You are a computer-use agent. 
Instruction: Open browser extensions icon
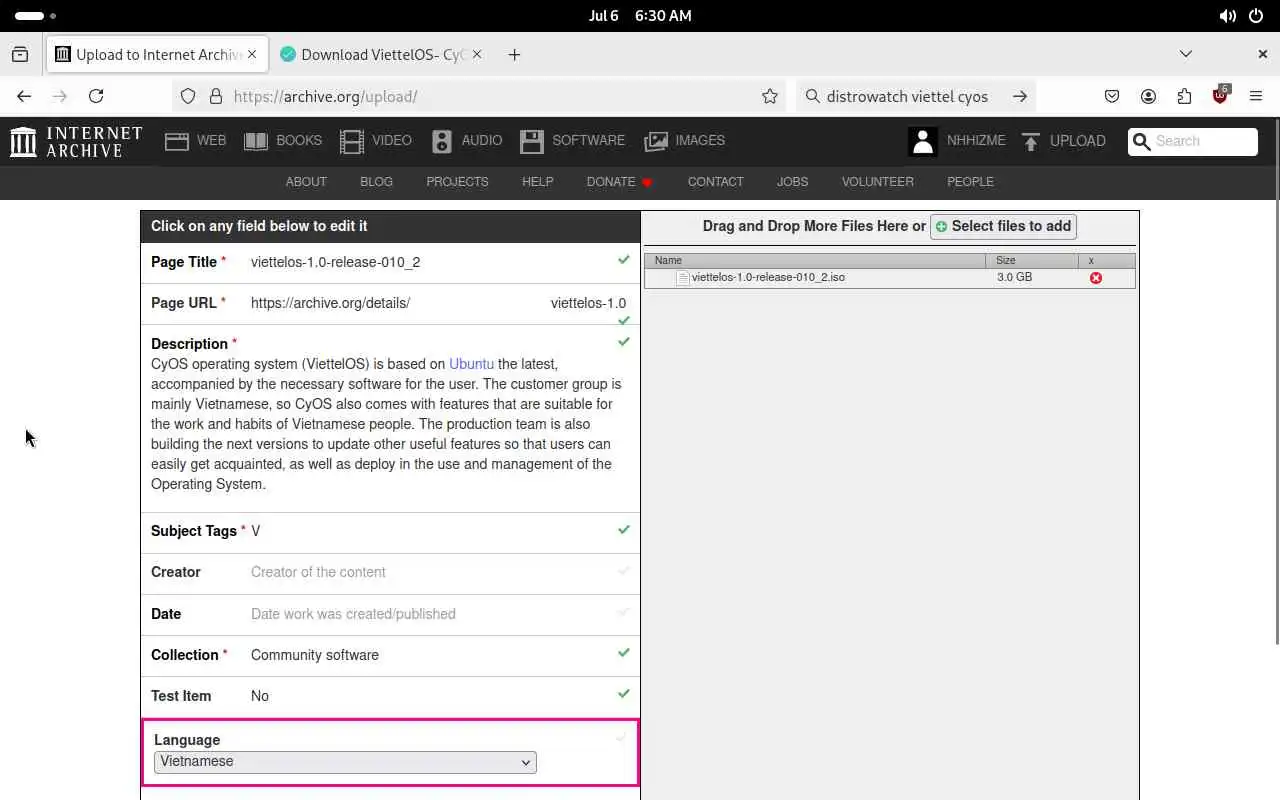point(1184,96)
